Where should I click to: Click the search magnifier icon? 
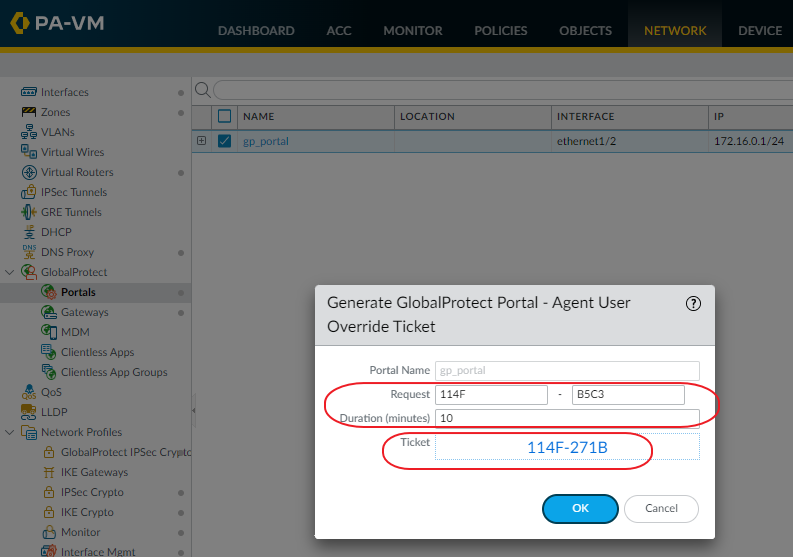pos(202,90)
